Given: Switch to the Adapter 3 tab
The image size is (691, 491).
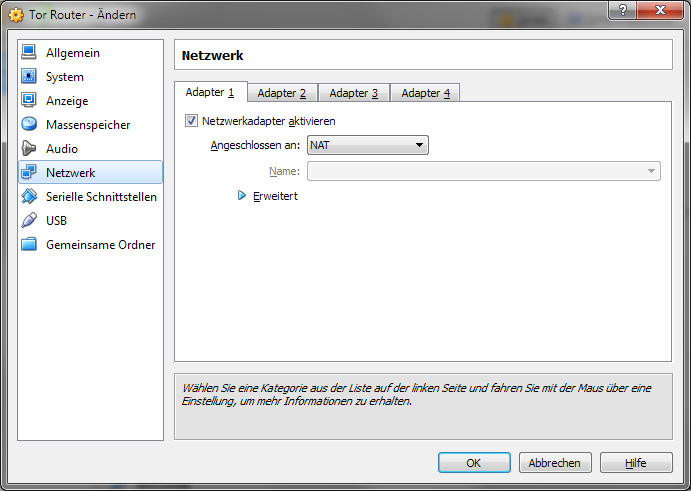Looking at the screenshot, I should point(353,93).
